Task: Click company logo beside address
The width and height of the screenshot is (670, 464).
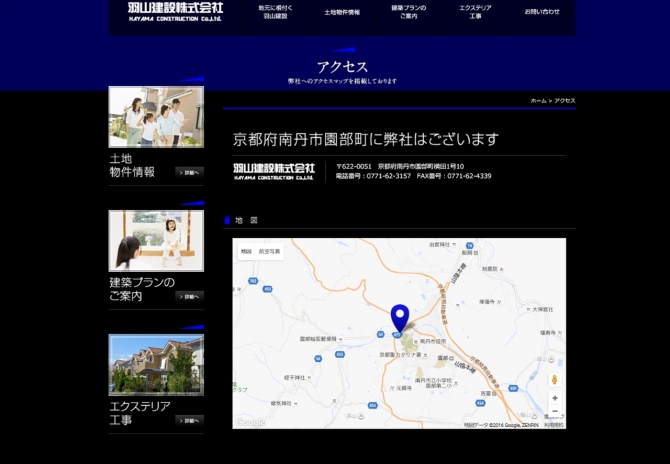Action: (x=274, y=171)
